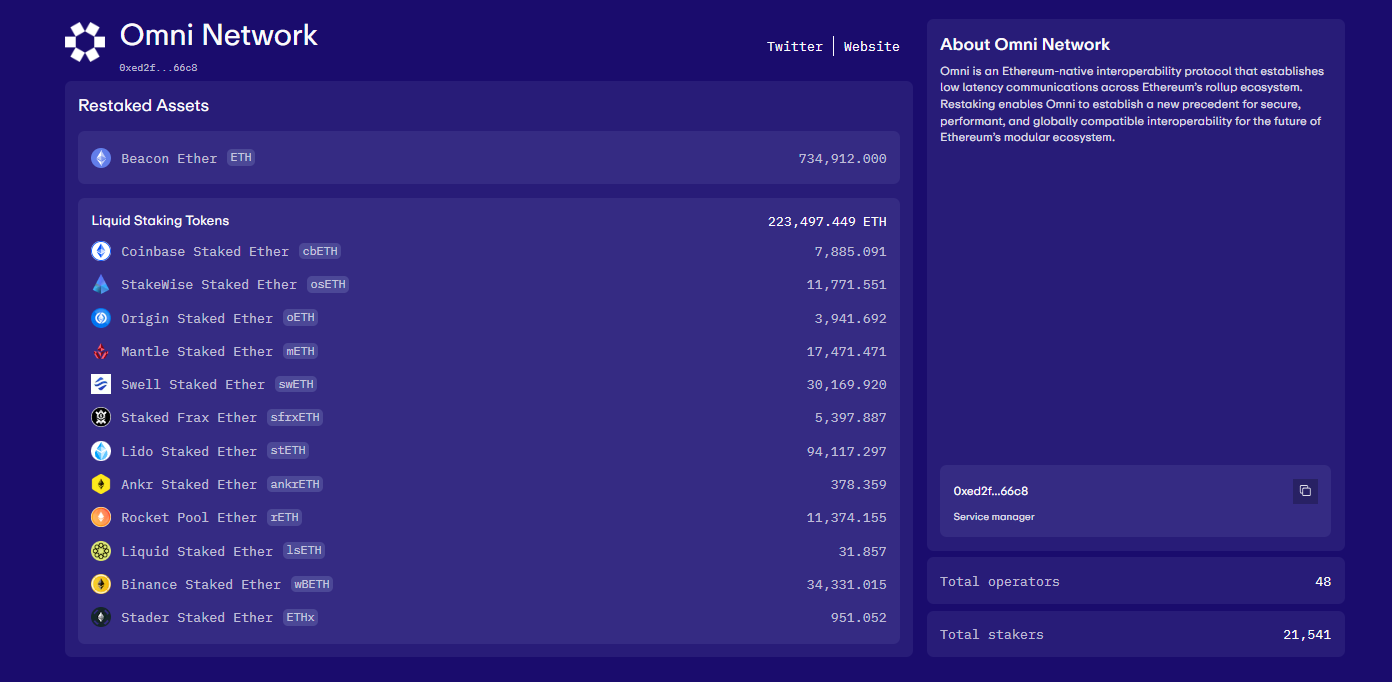Image resolution: width=1392 pixels, height=682 pixels.
Task: Click the header address 0xed2f...66c8
Action: pos(158,68)
